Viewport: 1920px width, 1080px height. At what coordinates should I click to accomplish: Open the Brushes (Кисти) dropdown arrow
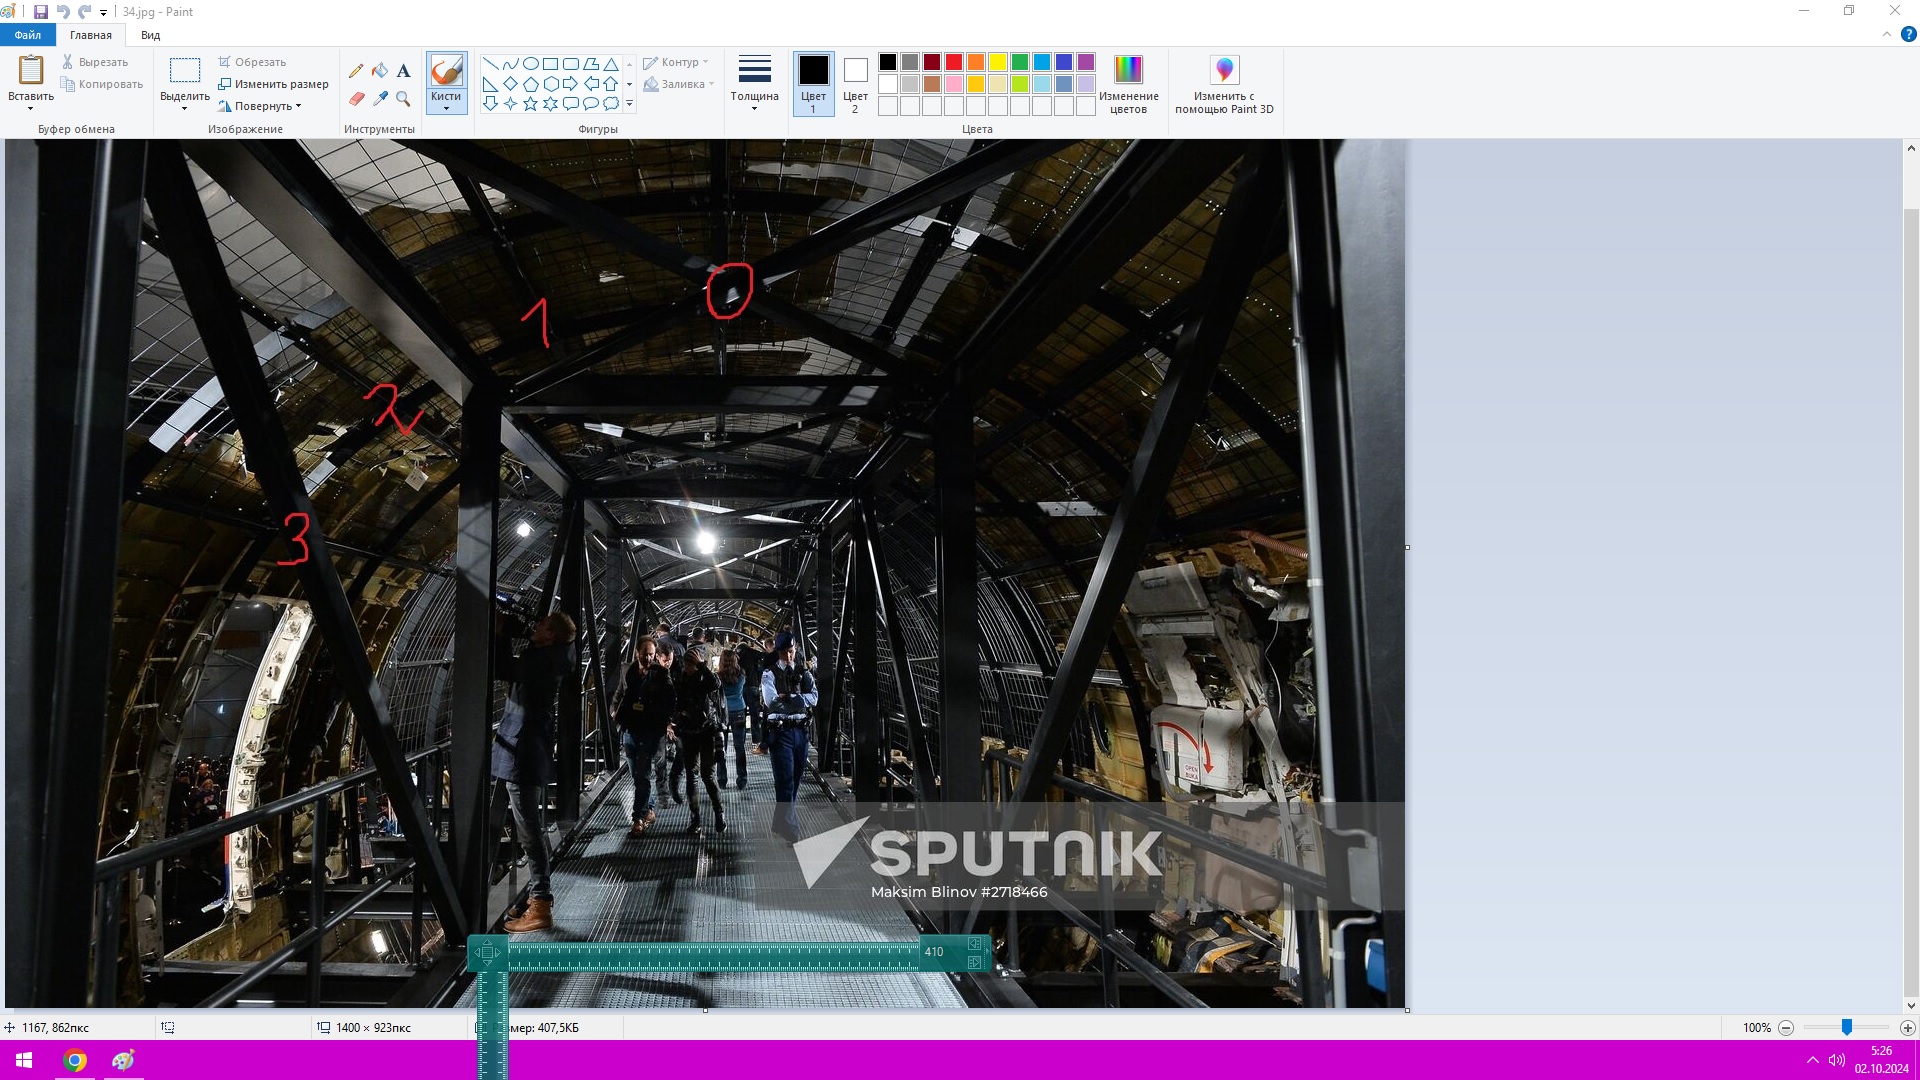pyautogui.click(x=446, y=109)
